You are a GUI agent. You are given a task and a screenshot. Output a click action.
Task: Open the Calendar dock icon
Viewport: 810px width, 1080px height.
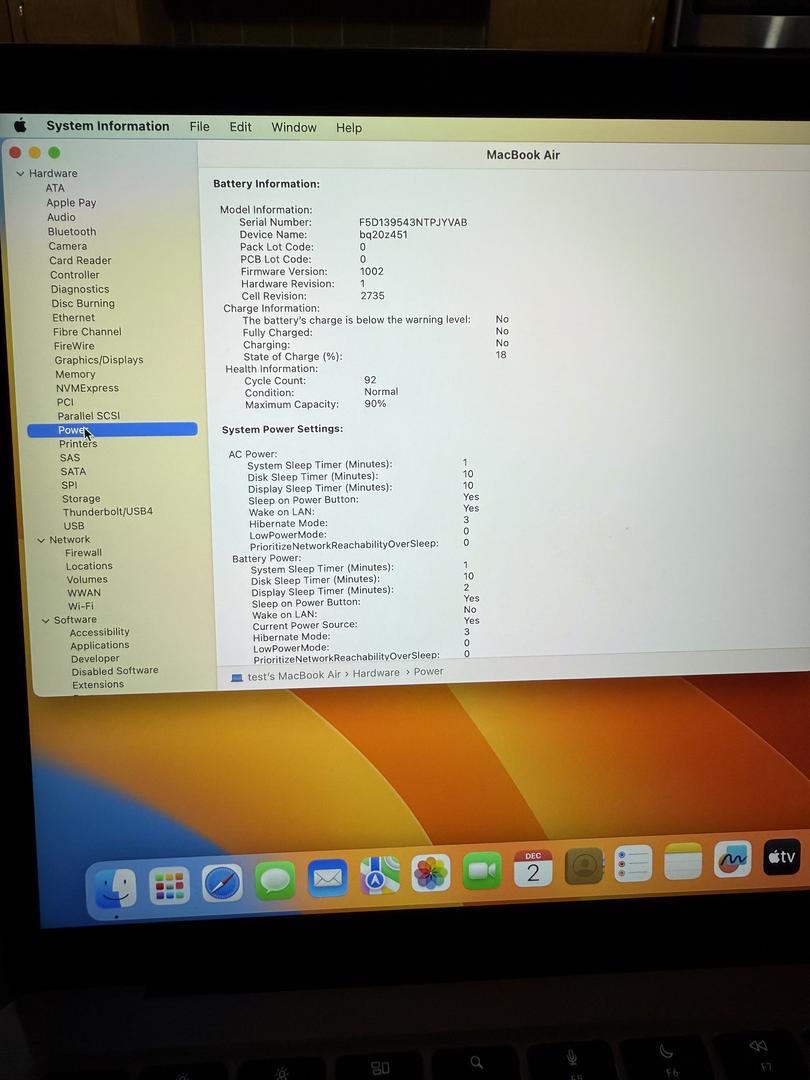pyautogui.click(x=533, y=868)
